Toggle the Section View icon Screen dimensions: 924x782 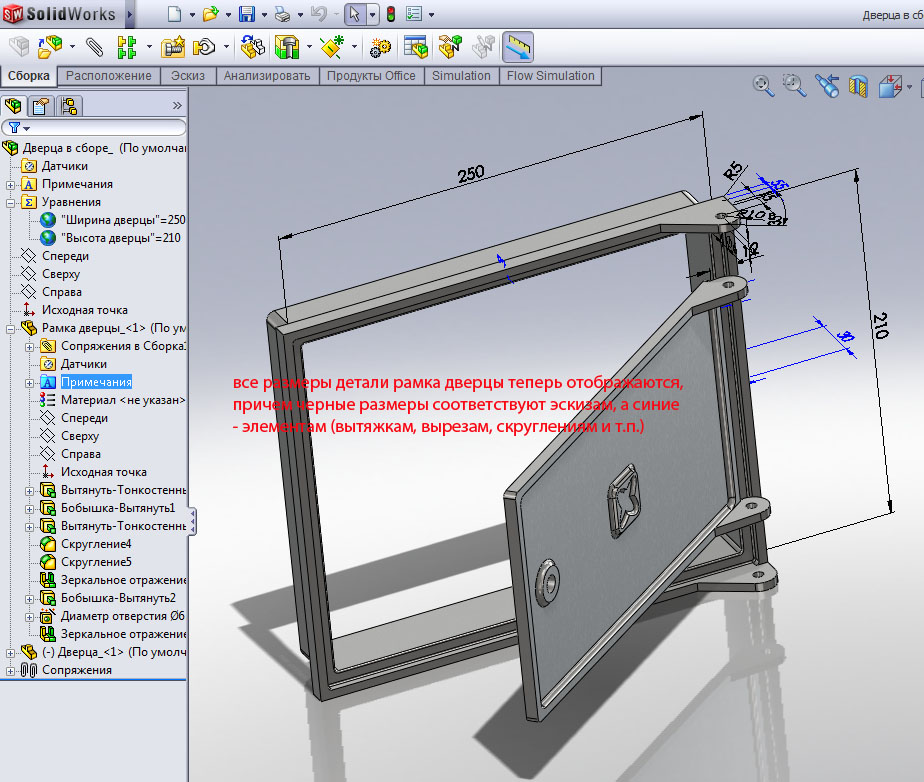(x=857, y=87)
